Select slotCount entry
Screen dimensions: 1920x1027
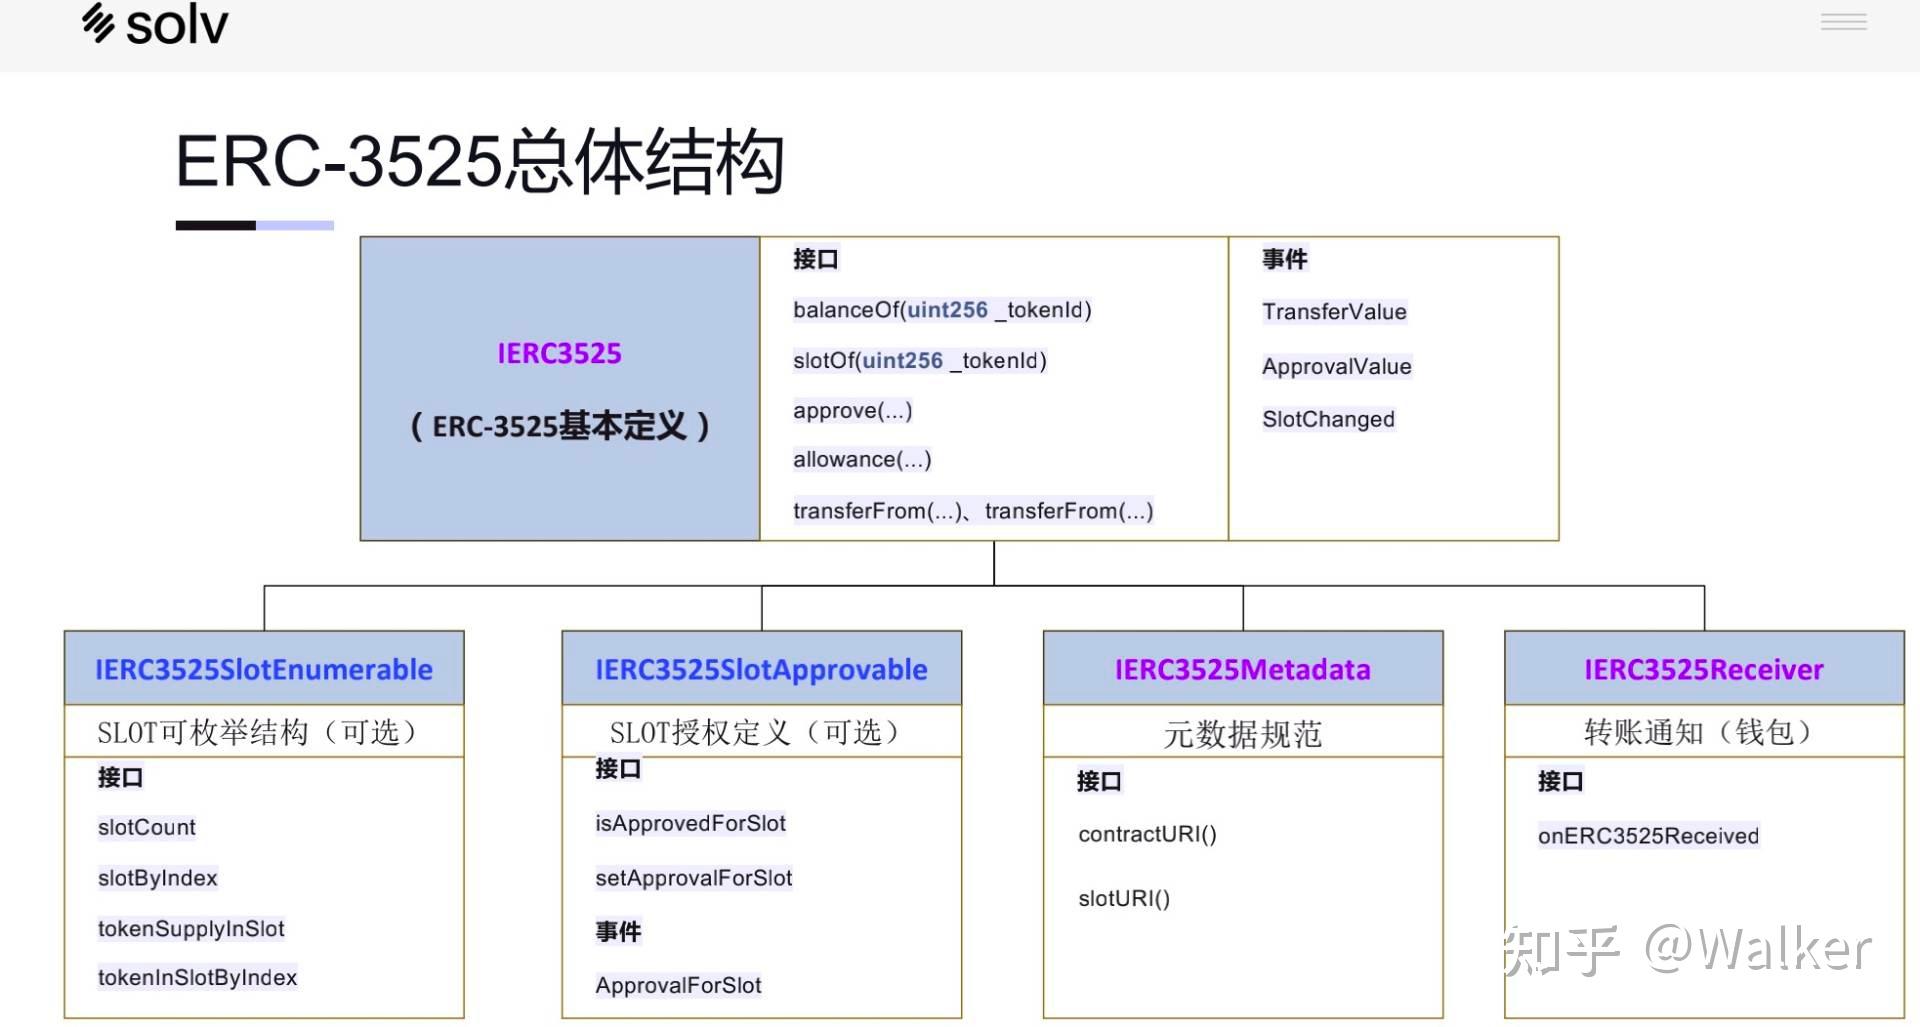[x=146, y=827]
